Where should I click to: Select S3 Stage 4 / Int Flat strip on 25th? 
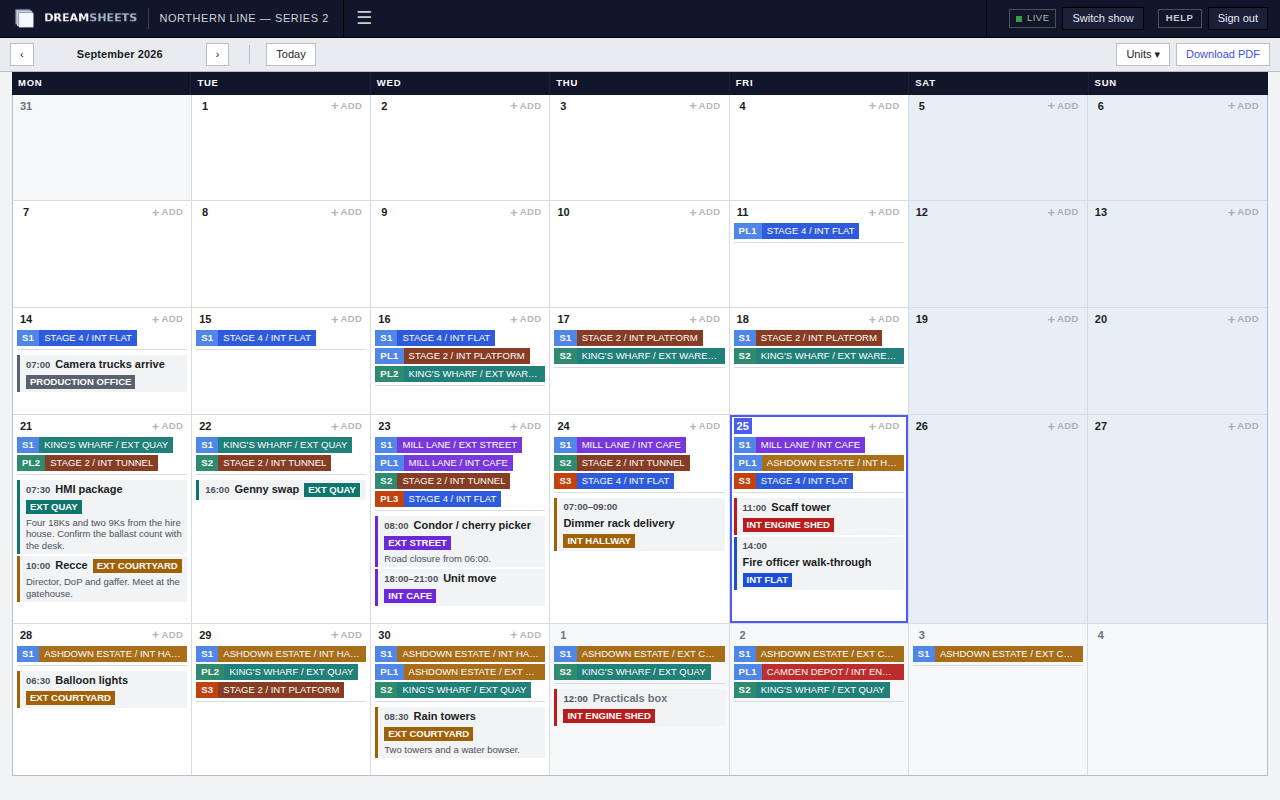click(793, 481)
